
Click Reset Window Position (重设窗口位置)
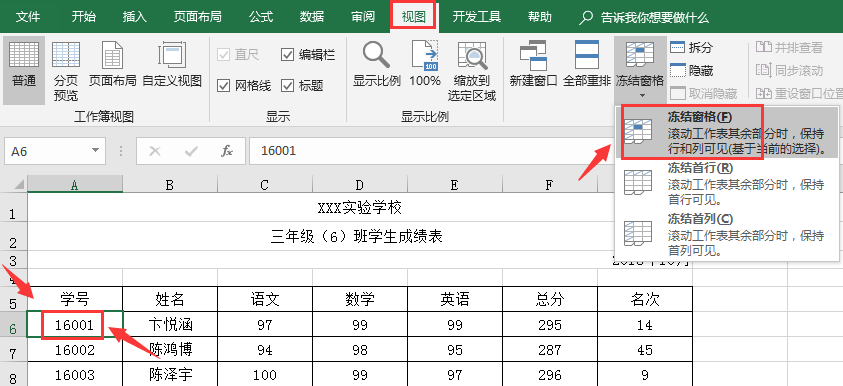799,94
